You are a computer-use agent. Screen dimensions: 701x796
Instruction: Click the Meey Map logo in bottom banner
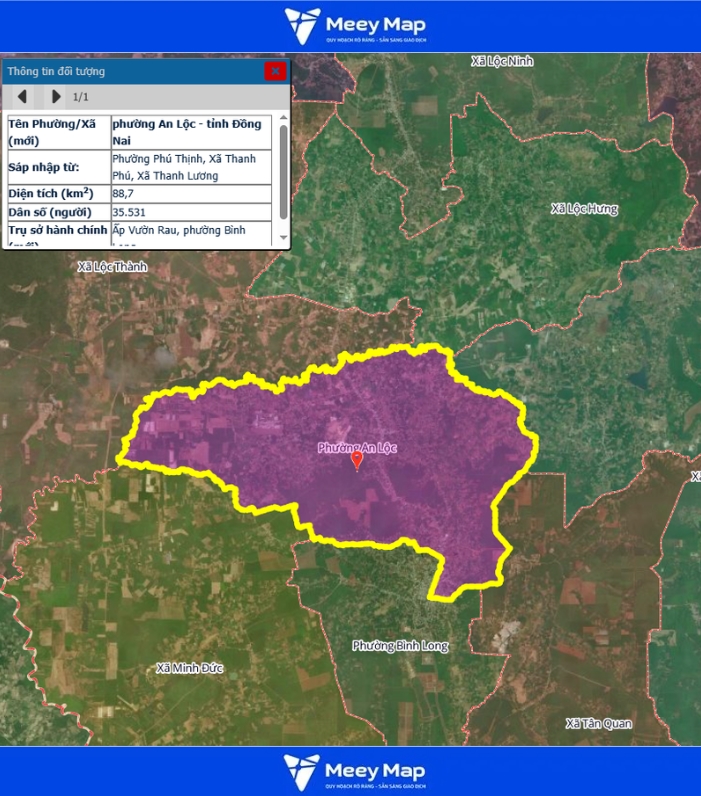pyautogui.click(x=354, y=771)
